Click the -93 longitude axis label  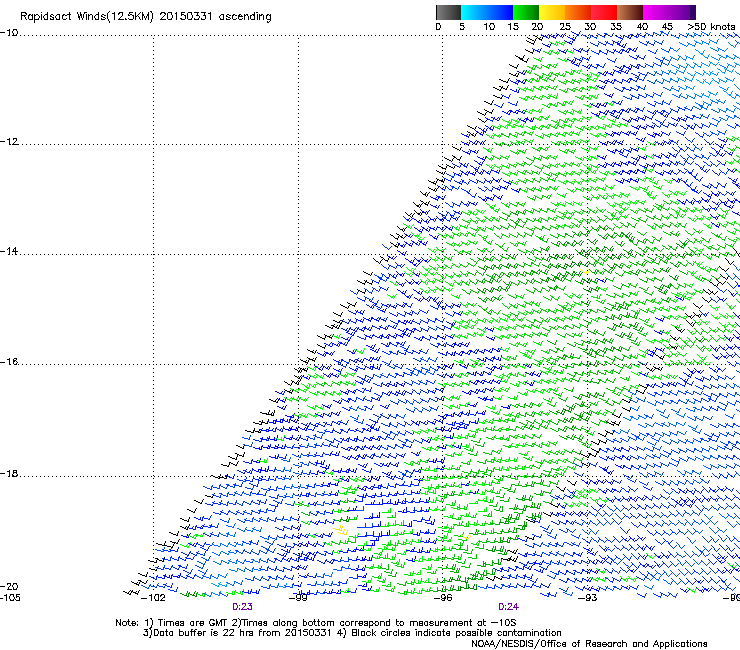click(x=588, y=598)
